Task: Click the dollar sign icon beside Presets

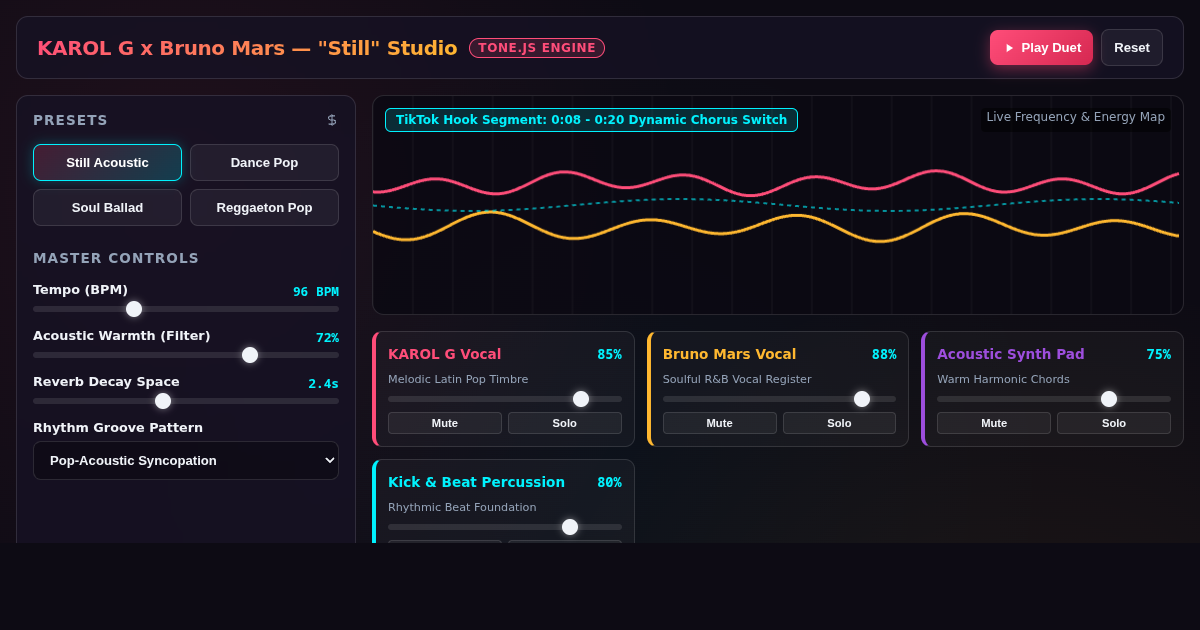Action: tap(332, 120)
